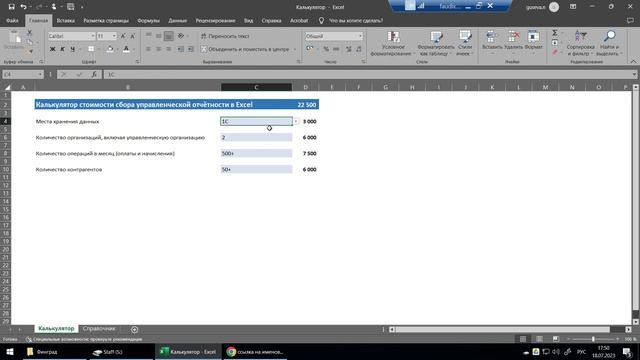Select total cell showing 22 500
This screenshot has width=640, height=360.
coord(306,105)
